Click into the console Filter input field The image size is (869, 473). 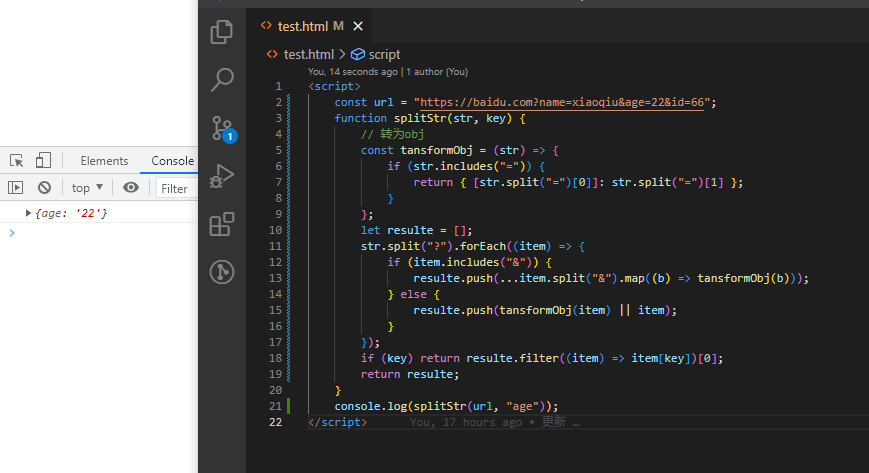pos(176,188)
